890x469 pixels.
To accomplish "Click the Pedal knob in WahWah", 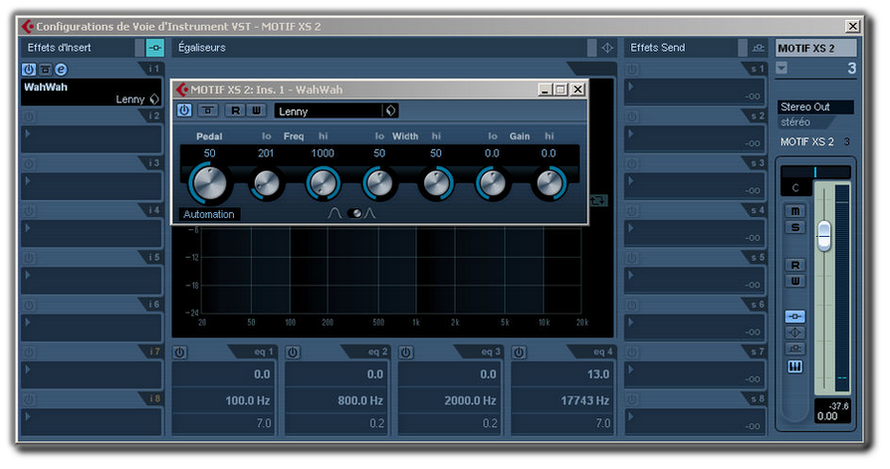I will coord(209,183).
